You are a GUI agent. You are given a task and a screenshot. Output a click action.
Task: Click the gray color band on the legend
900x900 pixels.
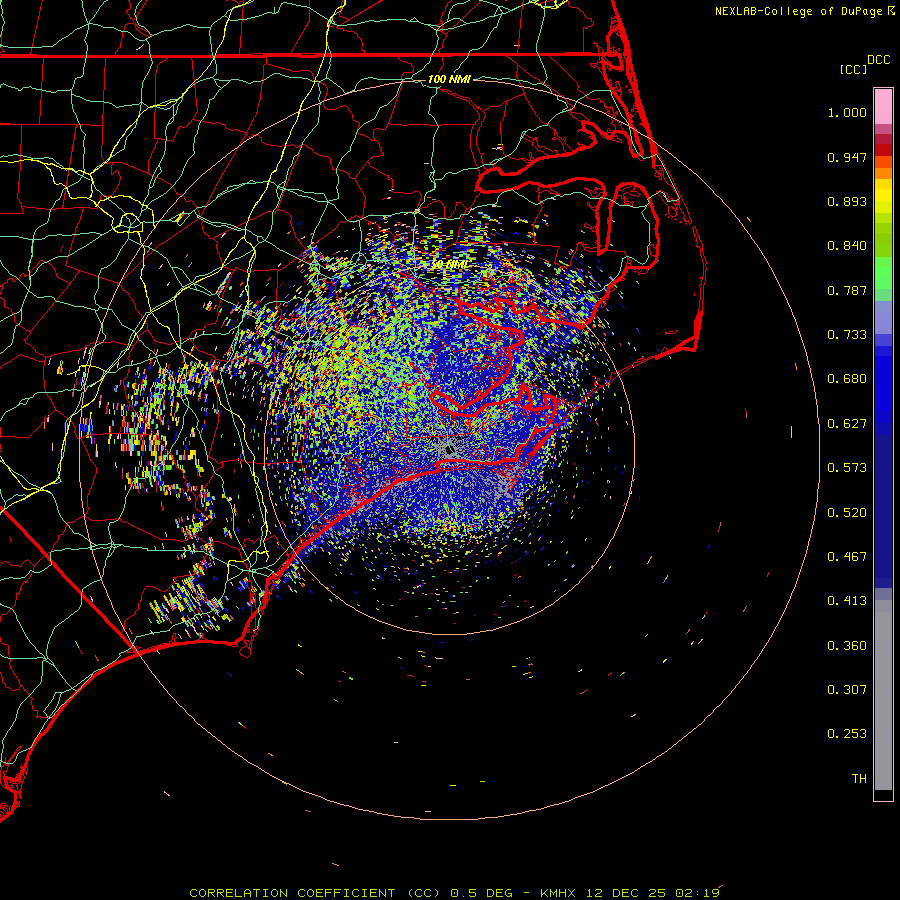point(883,695)
